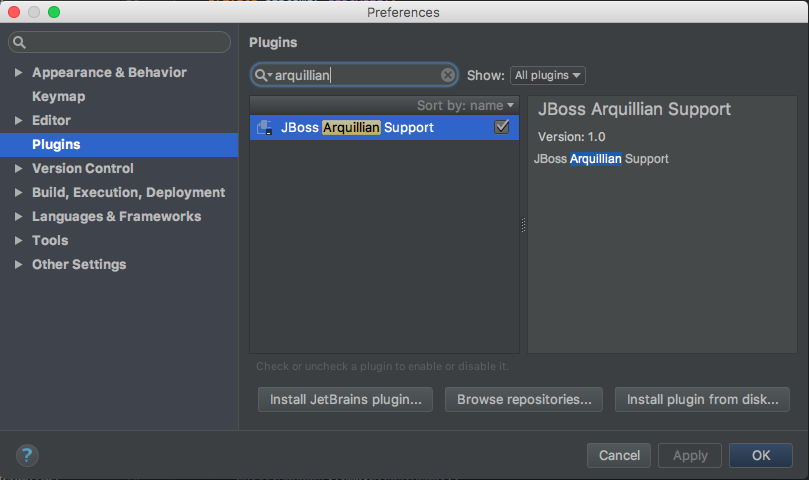This screenshot has width=809, height=480.
Task: Clear the arquillian plugin search text
Action: pyautogui.click(x=448, y=75)
